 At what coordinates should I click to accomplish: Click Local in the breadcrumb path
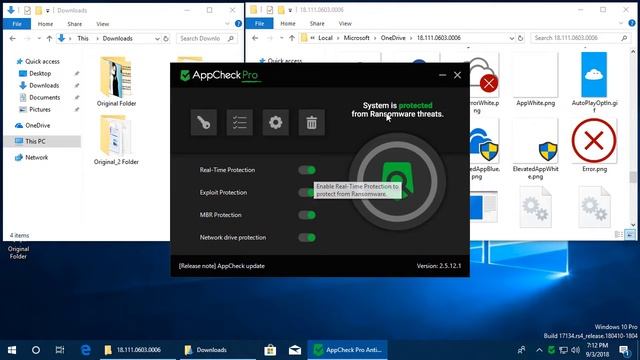click(x=325, y=38)
